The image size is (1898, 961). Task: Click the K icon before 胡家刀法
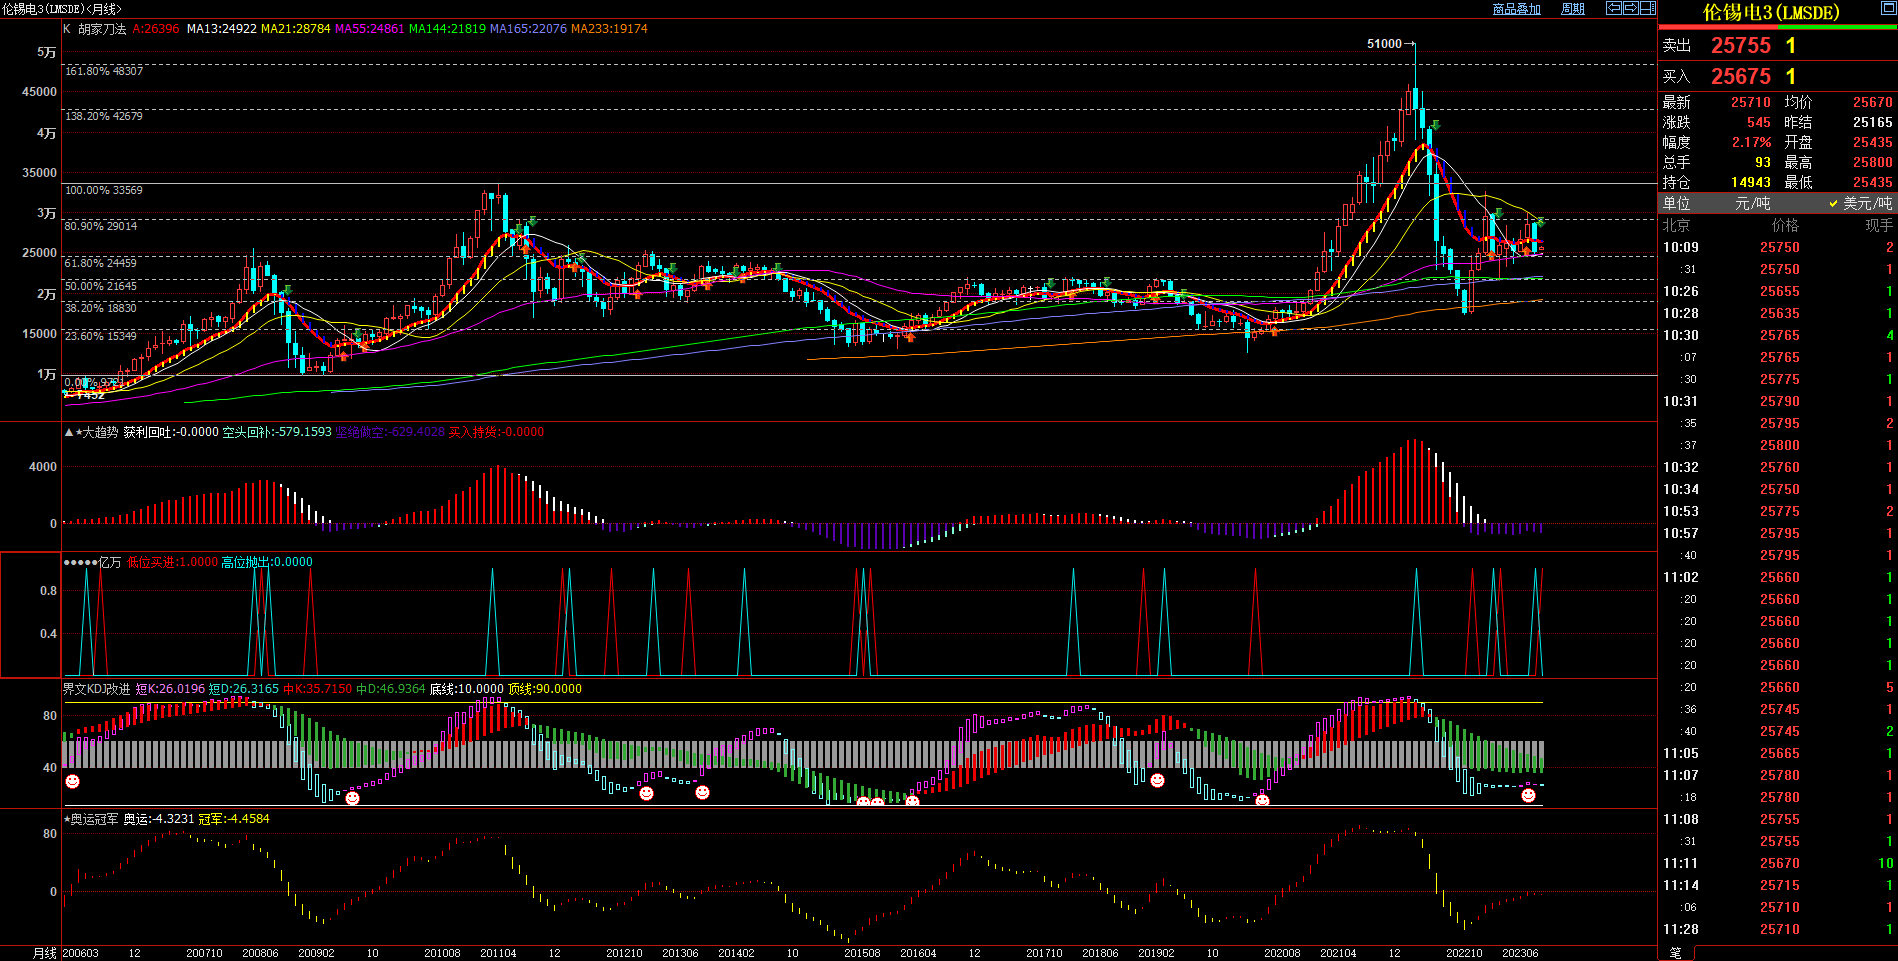[67, 29]
